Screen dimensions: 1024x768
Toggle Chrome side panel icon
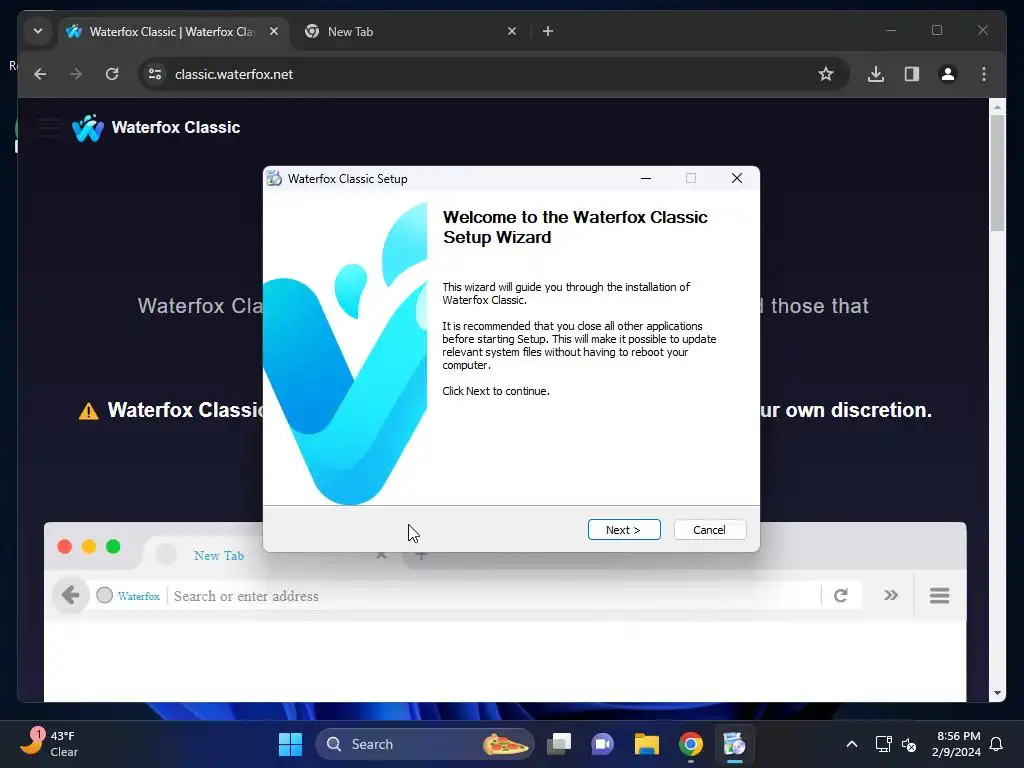[x=912, y=74]
